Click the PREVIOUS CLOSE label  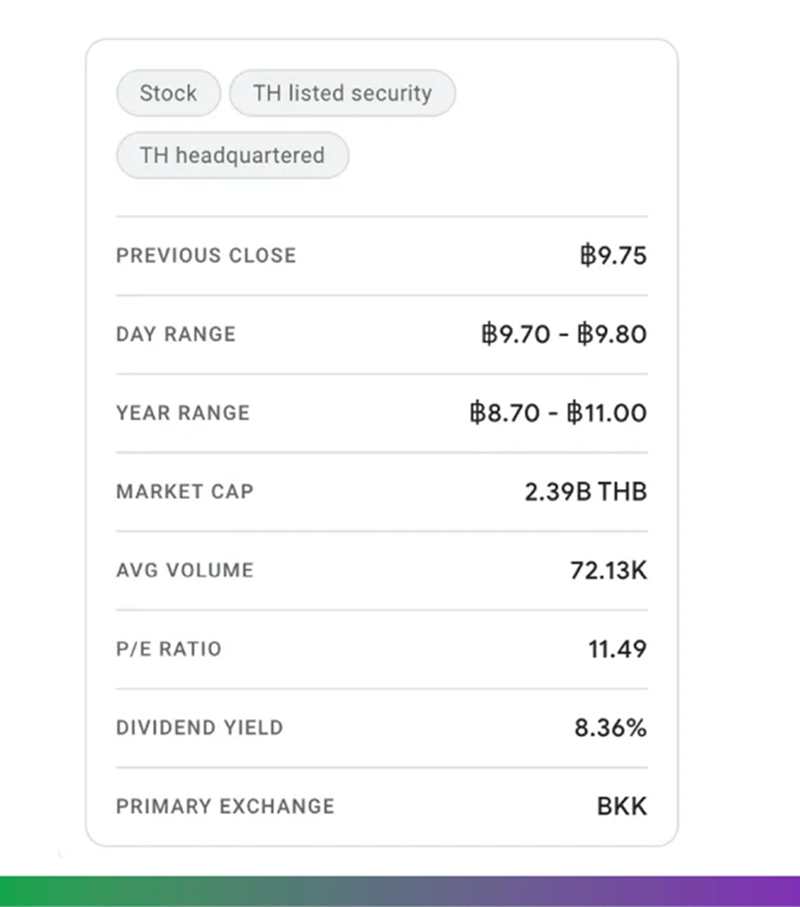206,255
